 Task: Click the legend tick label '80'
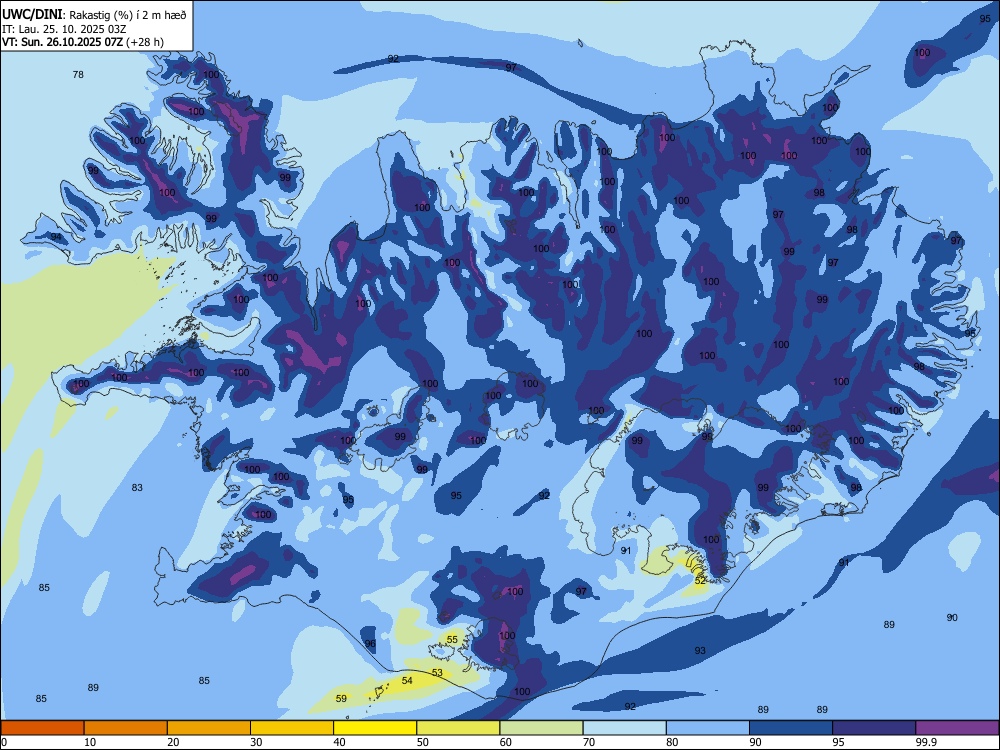(x=672, y=742)
